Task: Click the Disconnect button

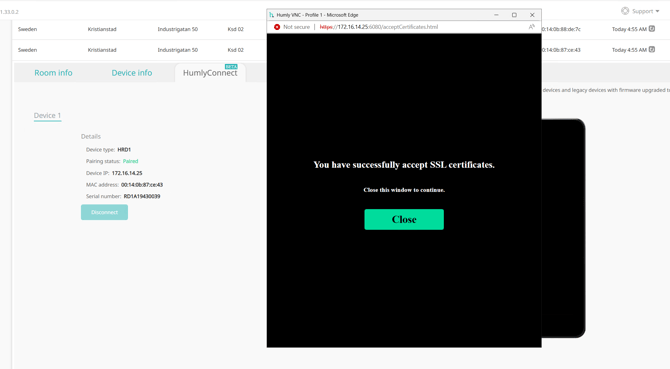Action: [x=104, y=212]
